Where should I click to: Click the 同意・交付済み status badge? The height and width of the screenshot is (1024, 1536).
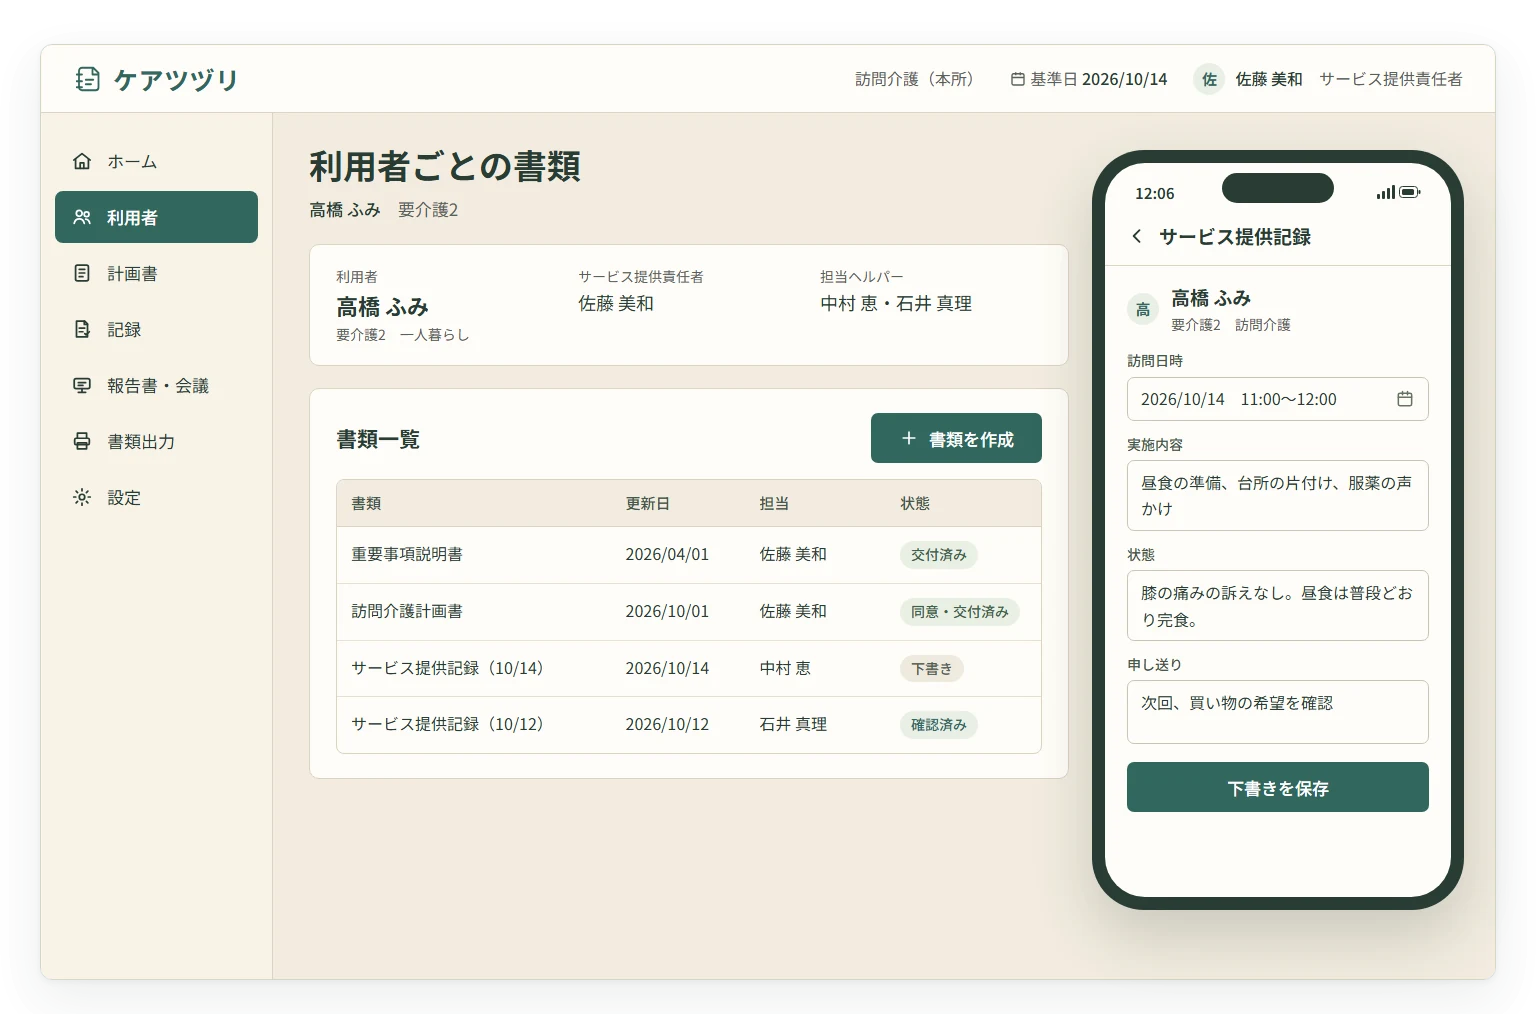pos(960,612)
